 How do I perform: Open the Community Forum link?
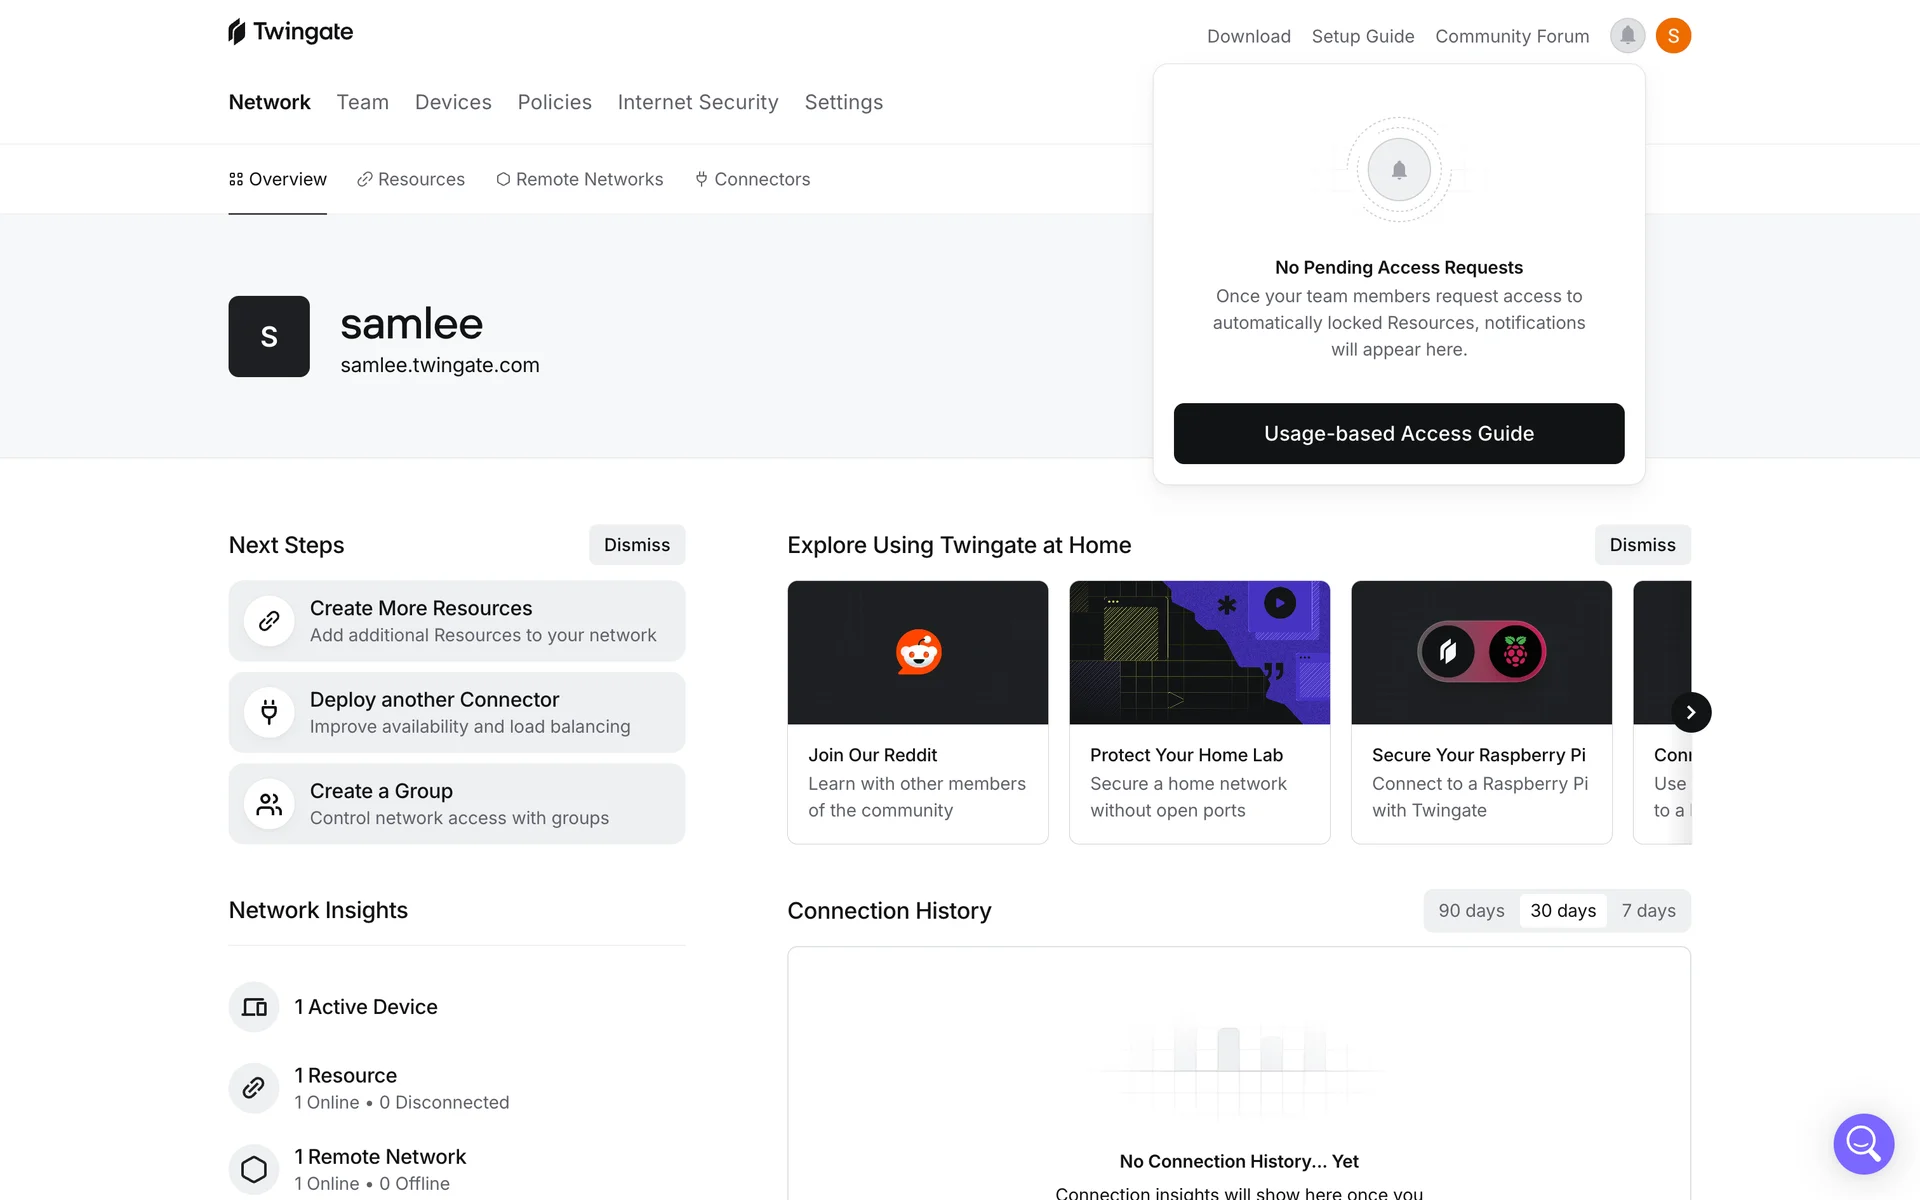click(x=1511, y=36)
